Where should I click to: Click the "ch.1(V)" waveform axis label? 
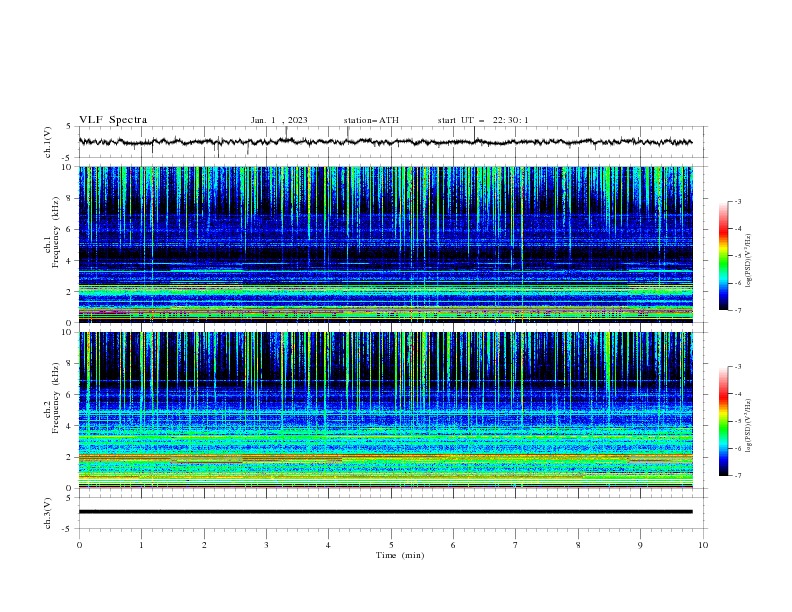tap(48, 142)
